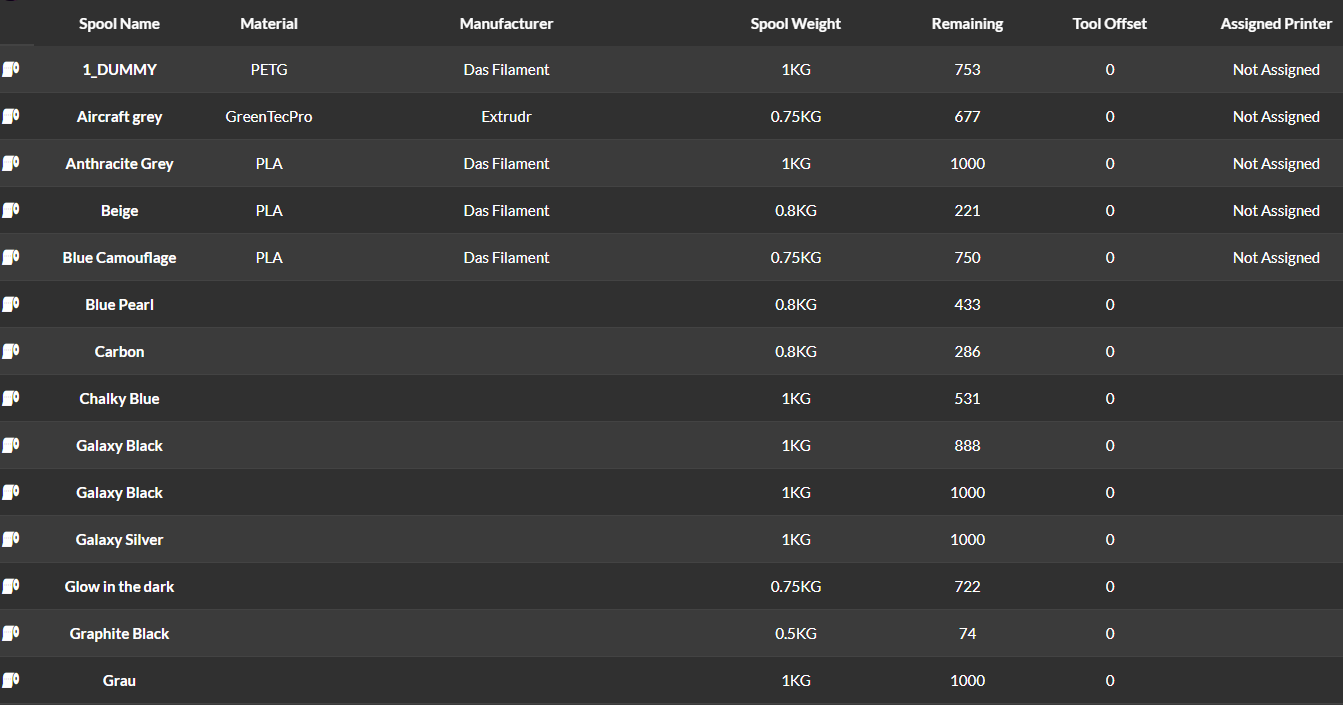
Task: Click the spool icon for Anthracite Grey
Action: click(x=10, y=163)
